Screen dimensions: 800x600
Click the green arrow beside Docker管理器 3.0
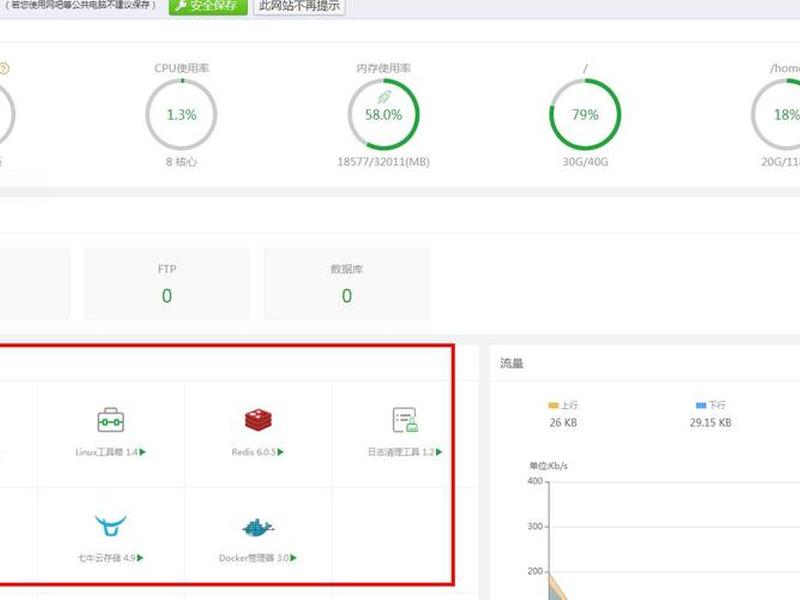(293, 558)
